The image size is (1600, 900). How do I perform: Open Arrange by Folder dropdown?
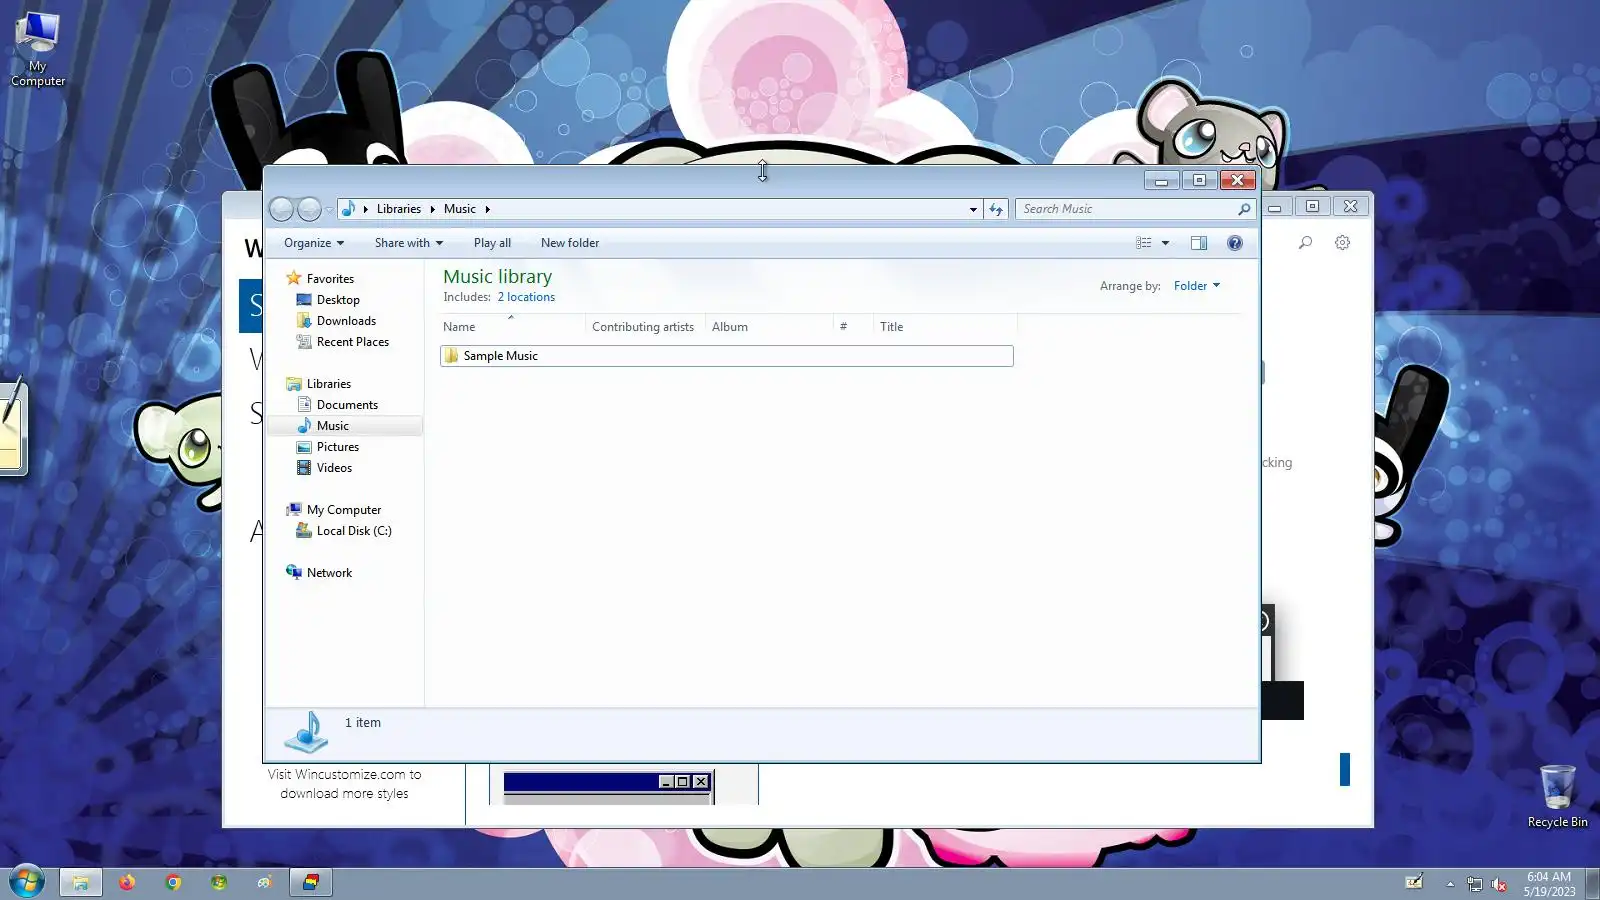[1197, 286]
